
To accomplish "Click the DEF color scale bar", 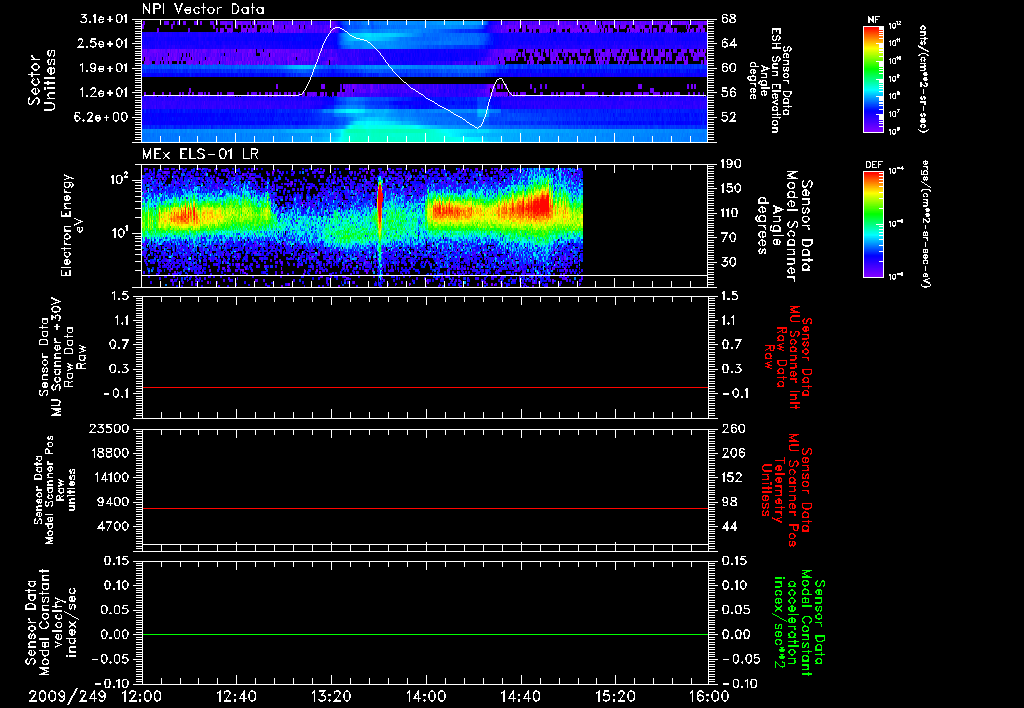I will (x=873, y=225).
